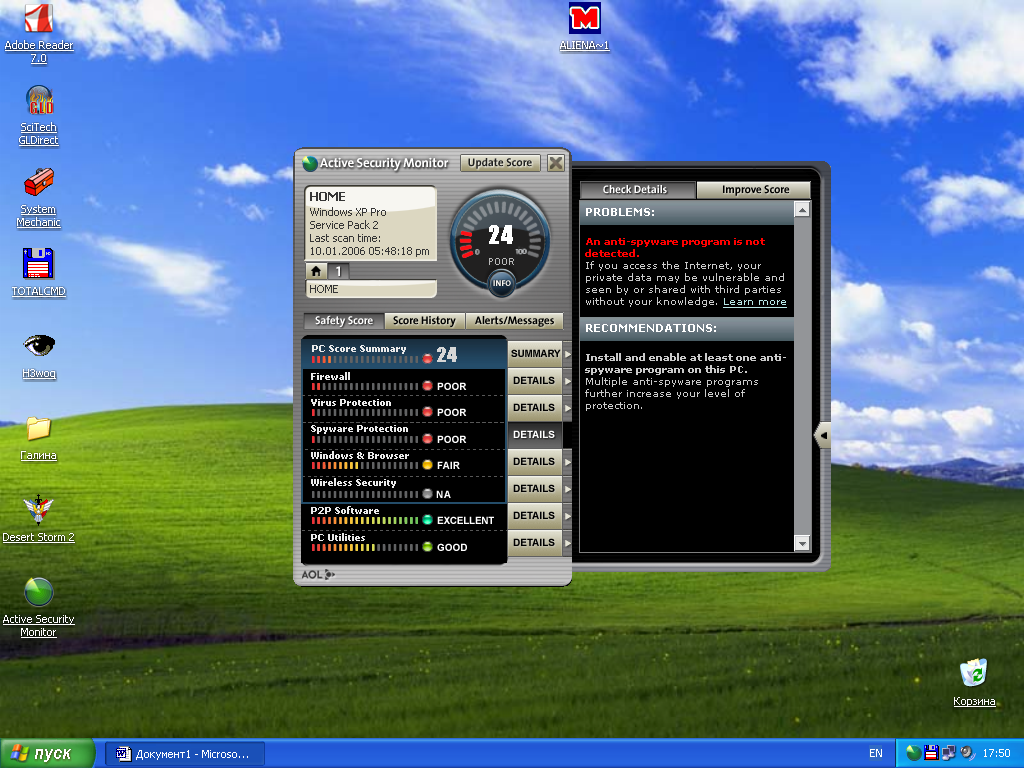Click the details panel scroll down arrow
Viewport: 1024px width, 768px height.
pos(802,543)
